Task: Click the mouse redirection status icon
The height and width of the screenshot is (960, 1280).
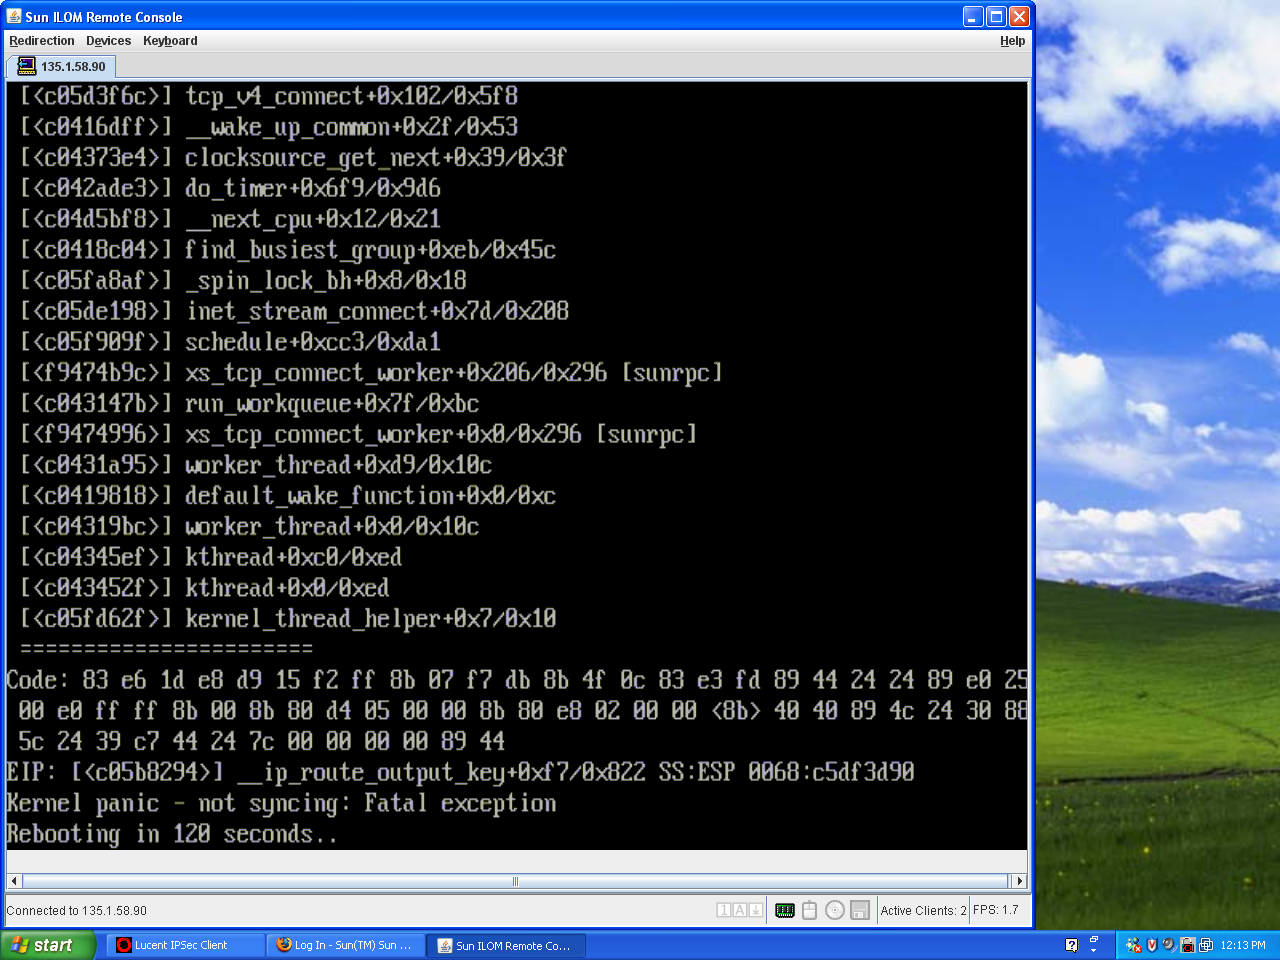Action: 810,910
